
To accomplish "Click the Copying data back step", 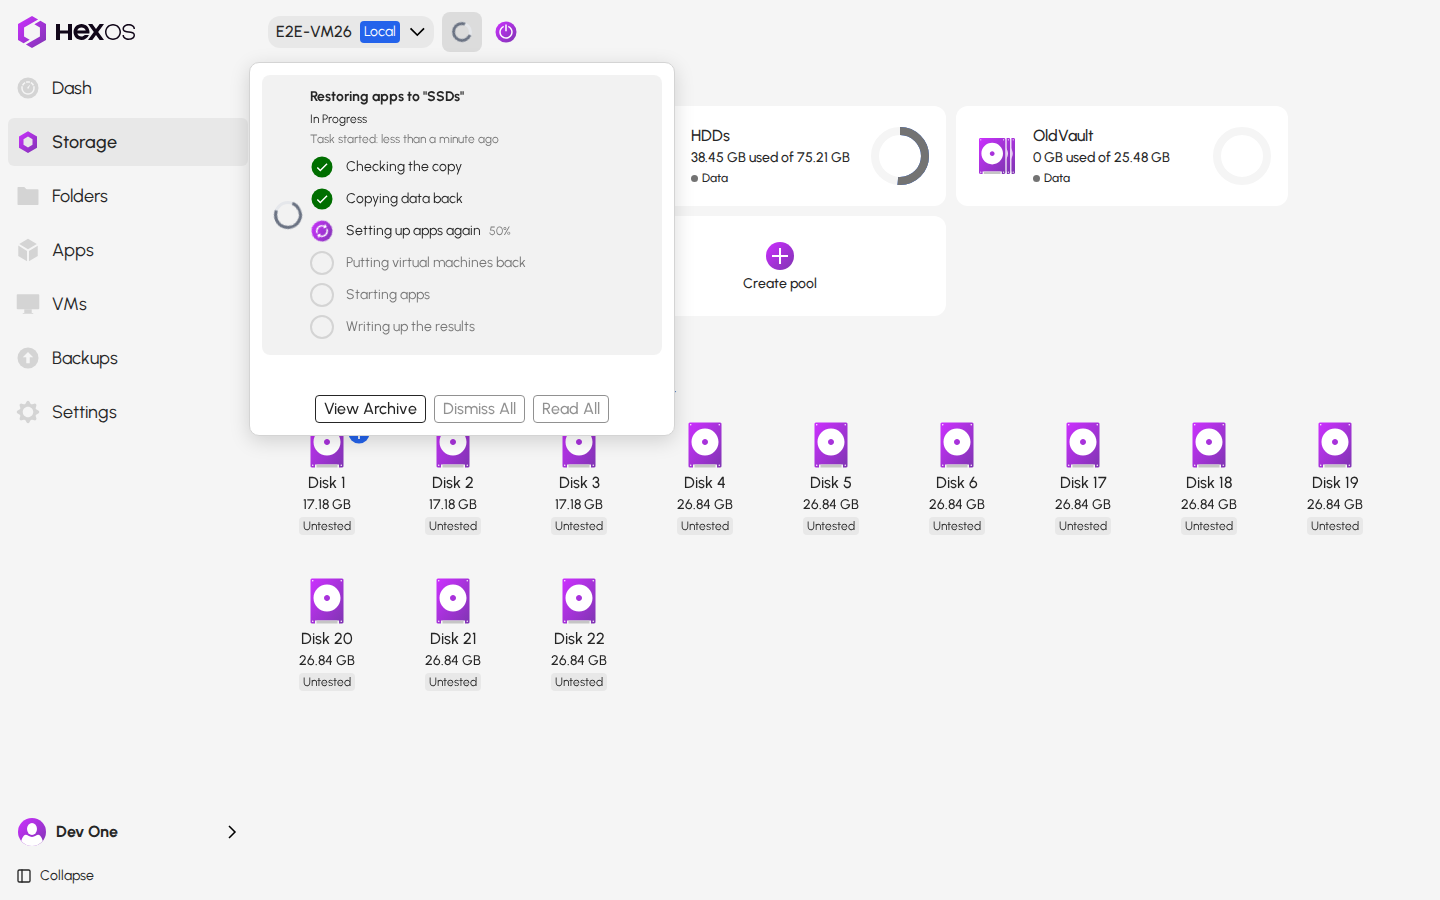I will (404, 199).
